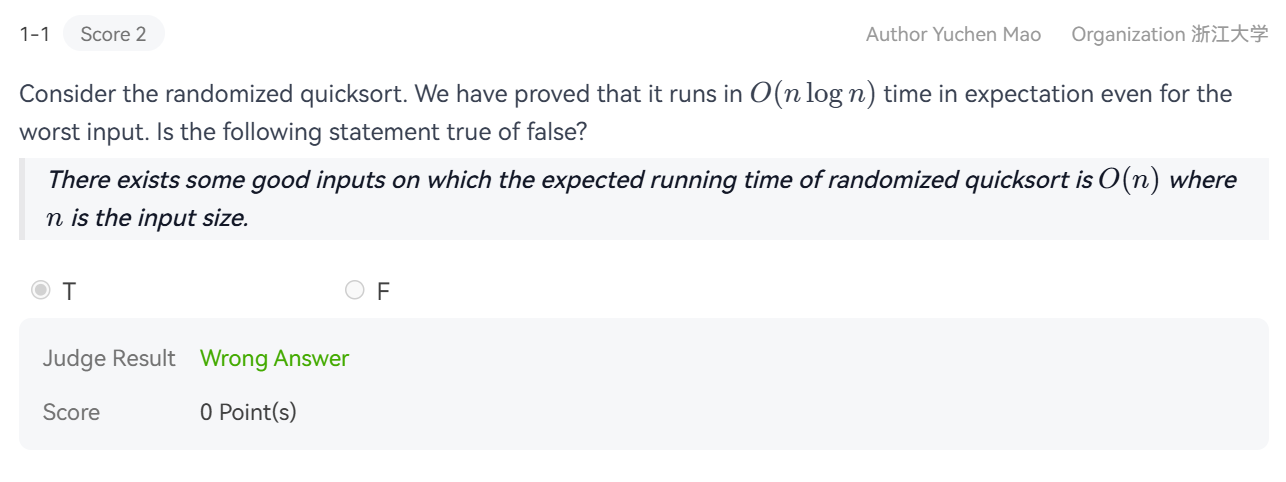Viewport: 1286px width, 482px height.
Task: Click the letter T answer label
Action: coord(69,292)
